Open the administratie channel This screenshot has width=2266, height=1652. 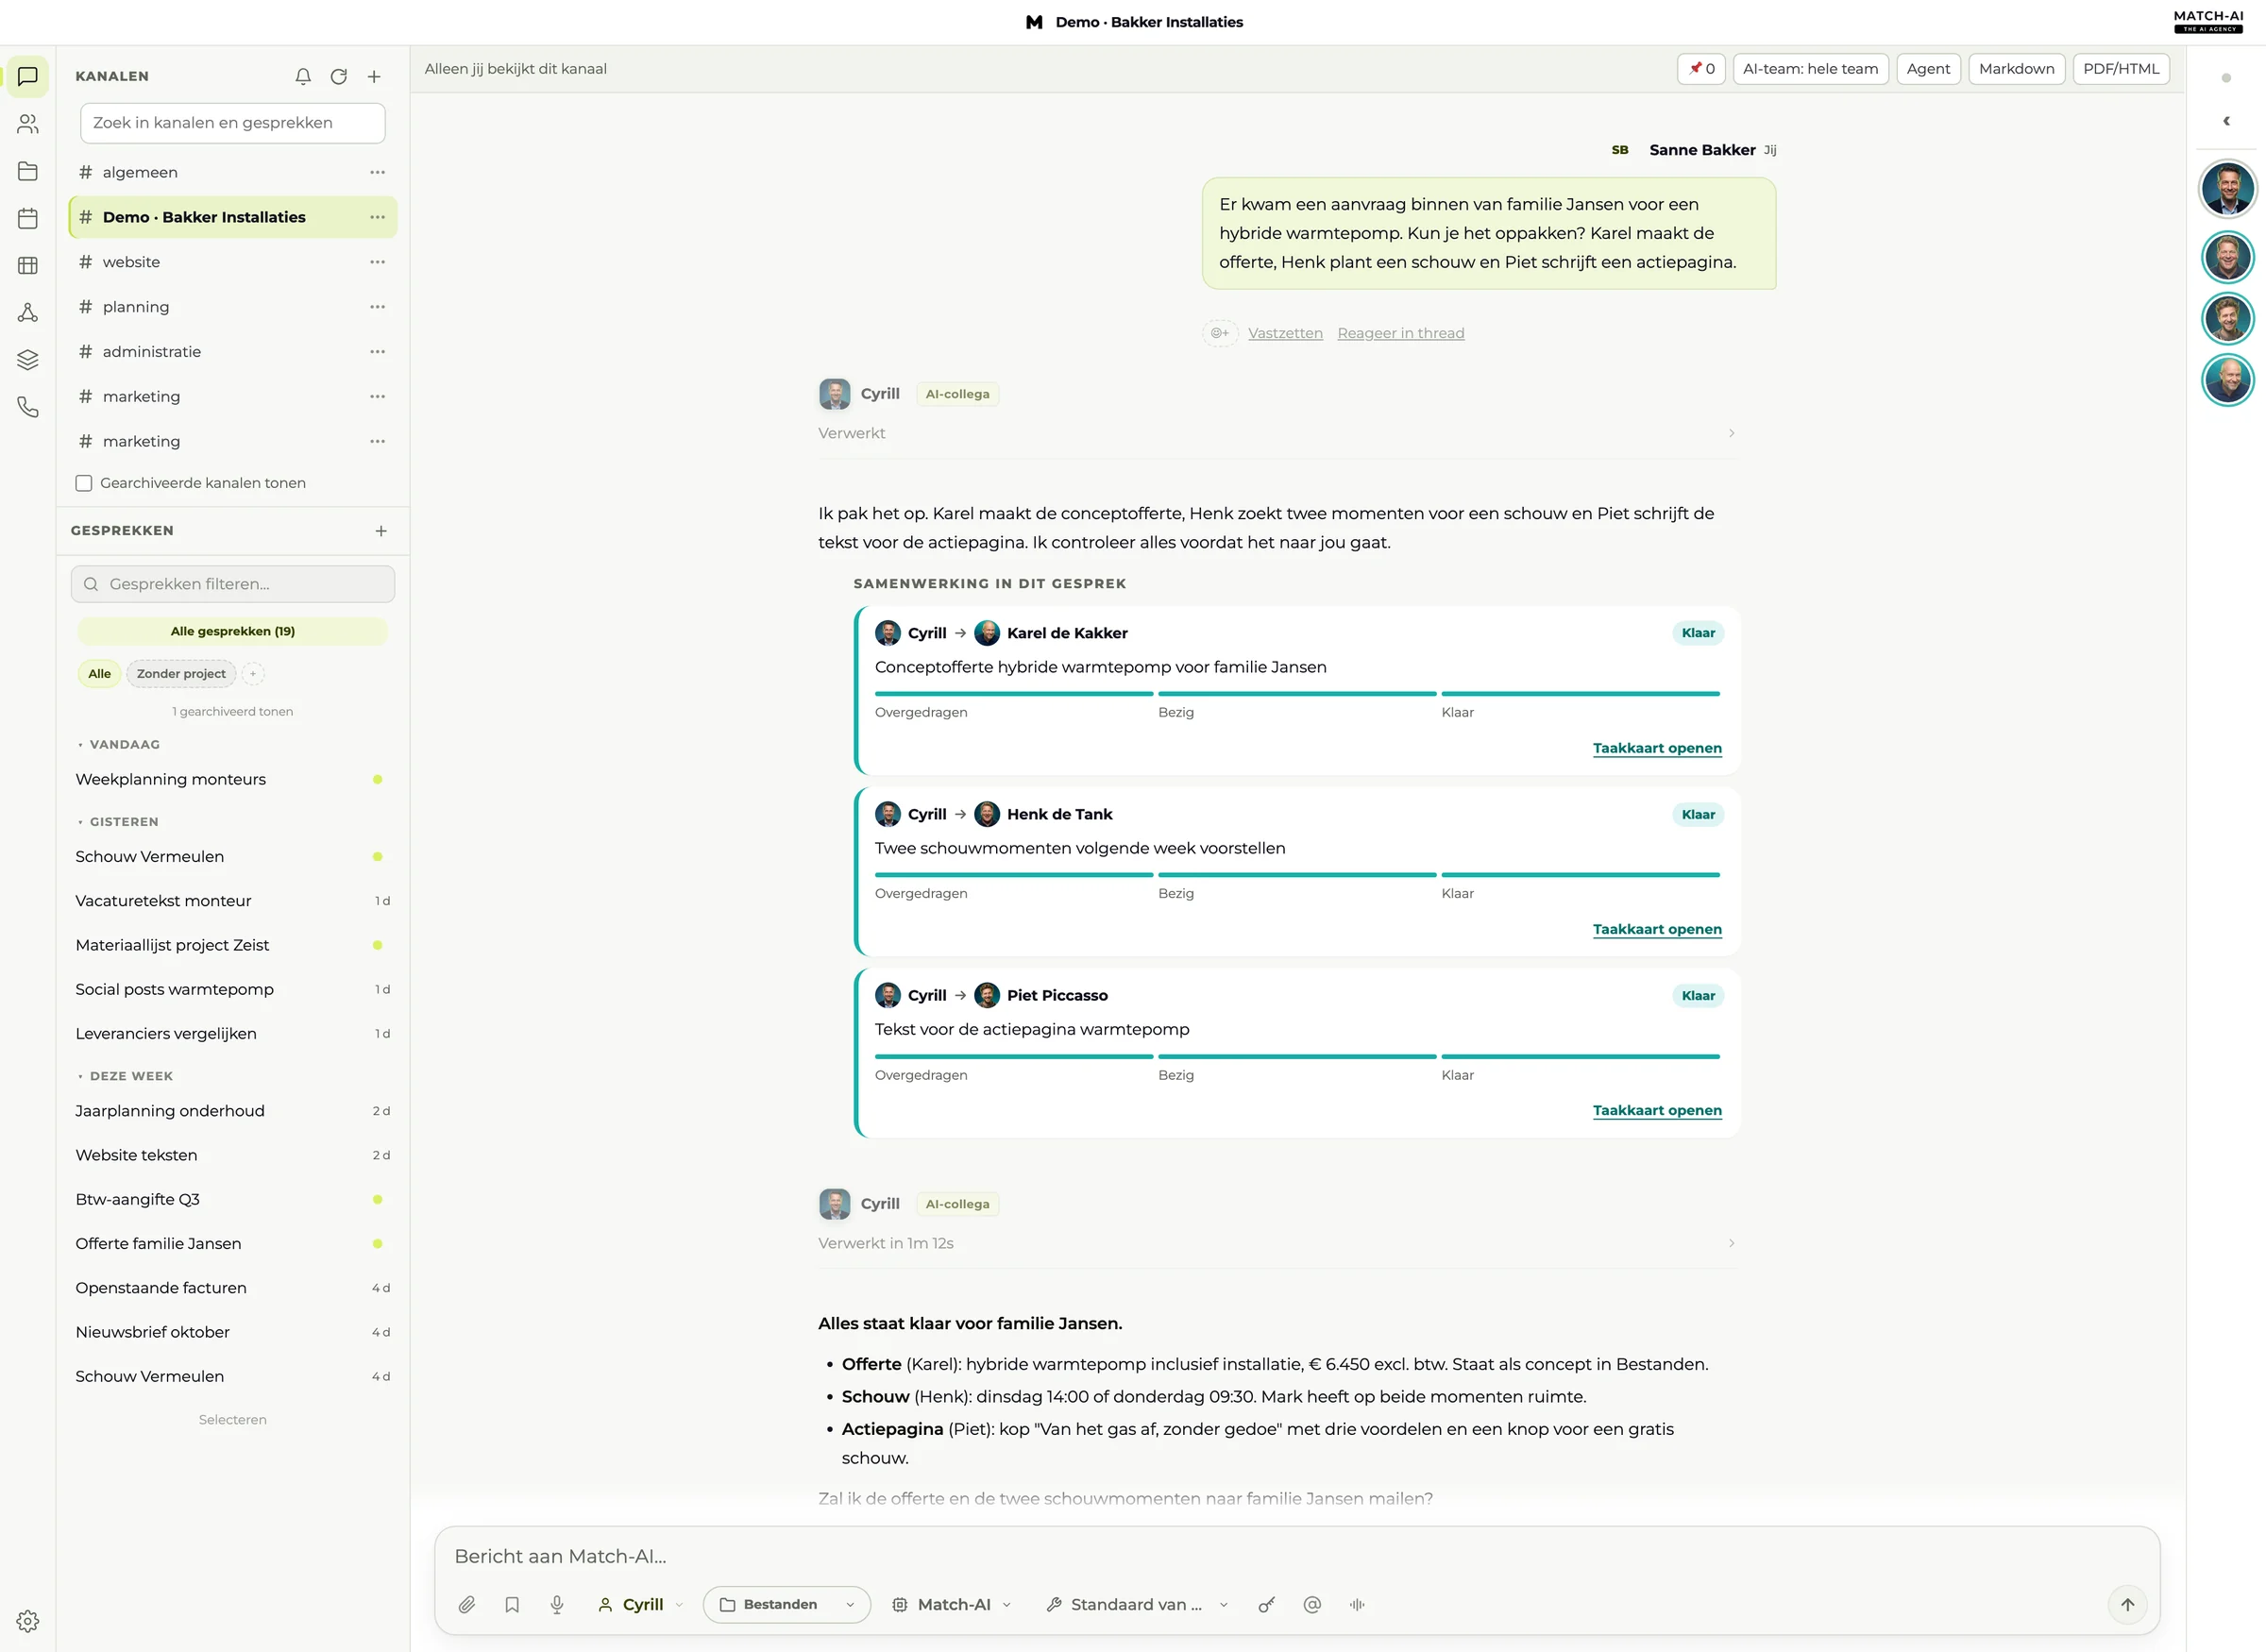point(232,352)
